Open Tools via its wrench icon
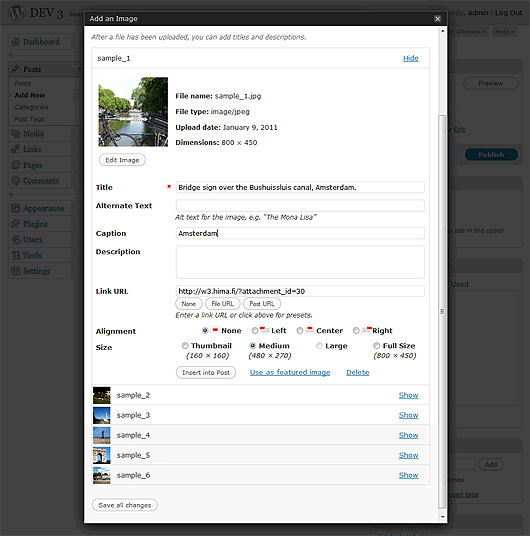Screen dimensions: 530x536 click(x=16, y=255)
